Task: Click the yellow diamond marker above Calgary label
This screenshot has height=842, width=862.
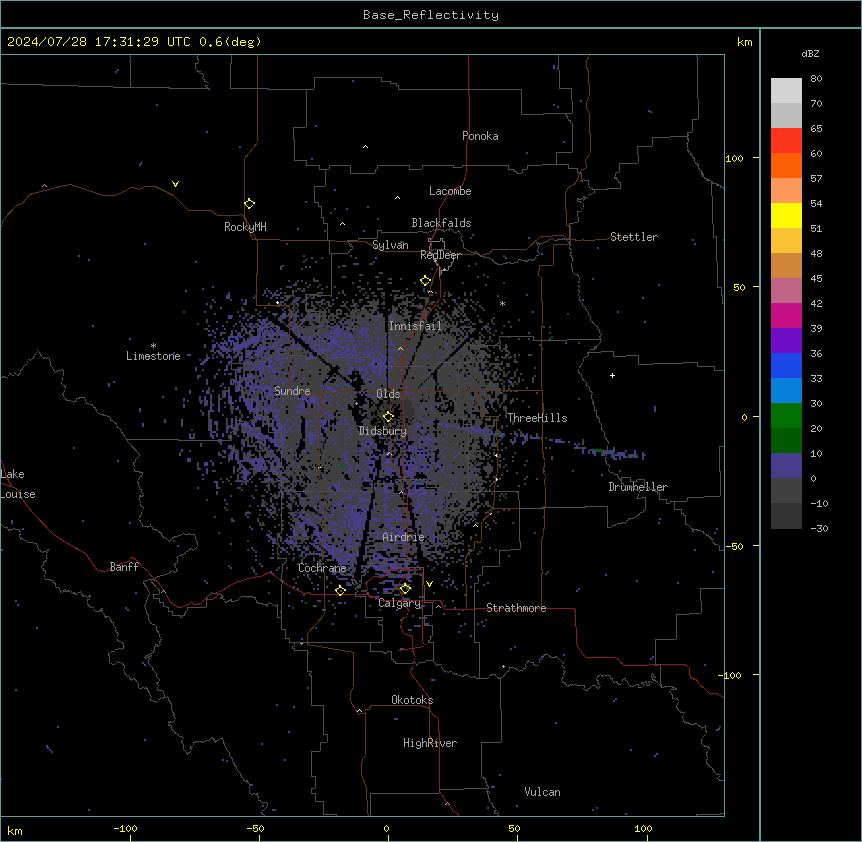Action: click(x=405, y=589)
